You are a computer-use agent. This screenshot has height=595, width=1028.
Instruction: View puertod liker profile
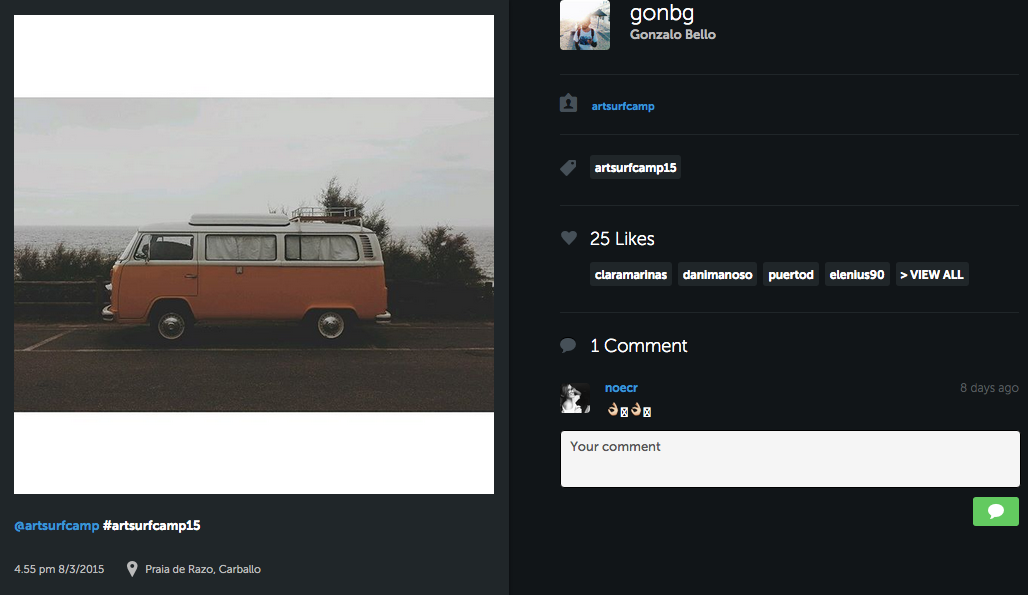(x=791, y=274)
